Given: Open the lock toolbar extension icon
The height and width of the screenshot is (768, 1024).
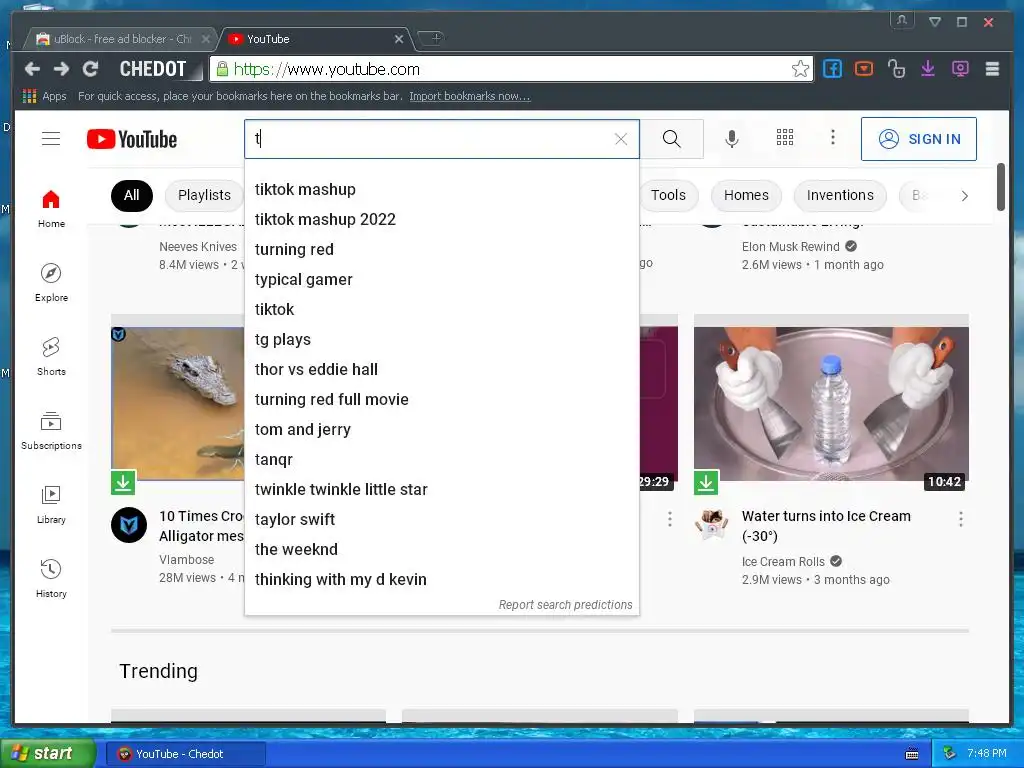Looking at the screenshot, I should [x=896, y=69].
